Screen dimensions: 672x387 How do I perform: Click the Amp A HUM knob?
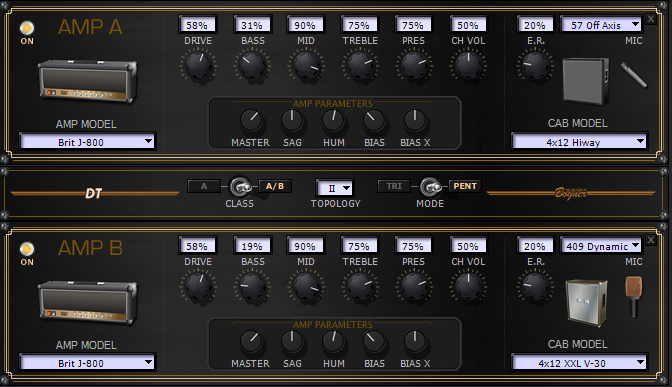point(333,120)
